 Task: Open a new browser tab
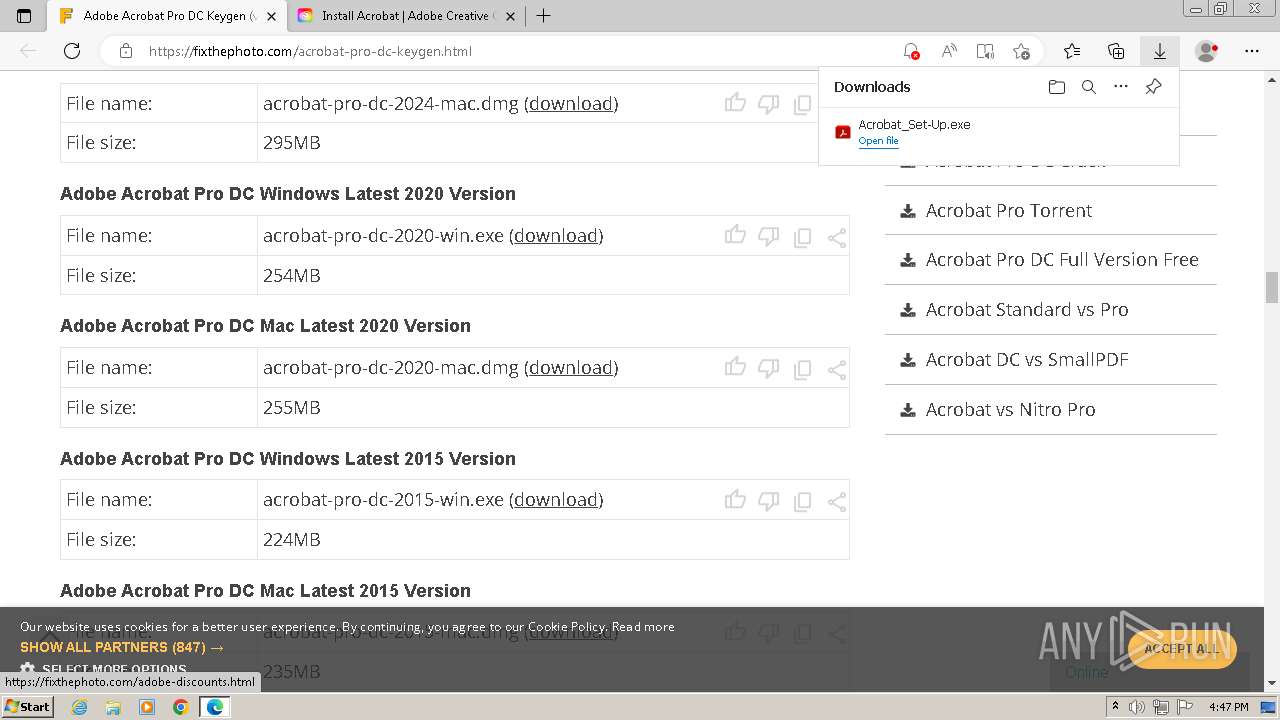pyautogui.click(x=543, y=16)
